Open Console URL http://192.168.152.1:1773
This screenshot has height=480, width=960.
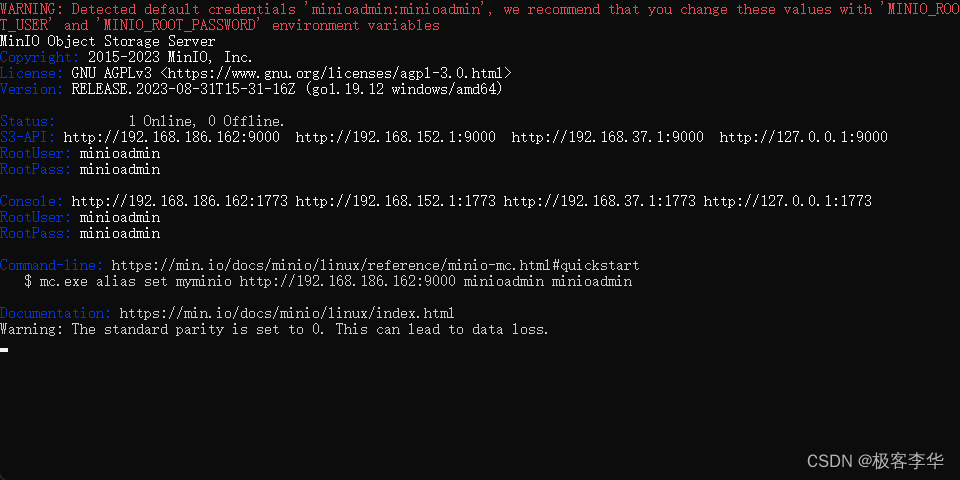pyautogui.click(x=396, y=201)
